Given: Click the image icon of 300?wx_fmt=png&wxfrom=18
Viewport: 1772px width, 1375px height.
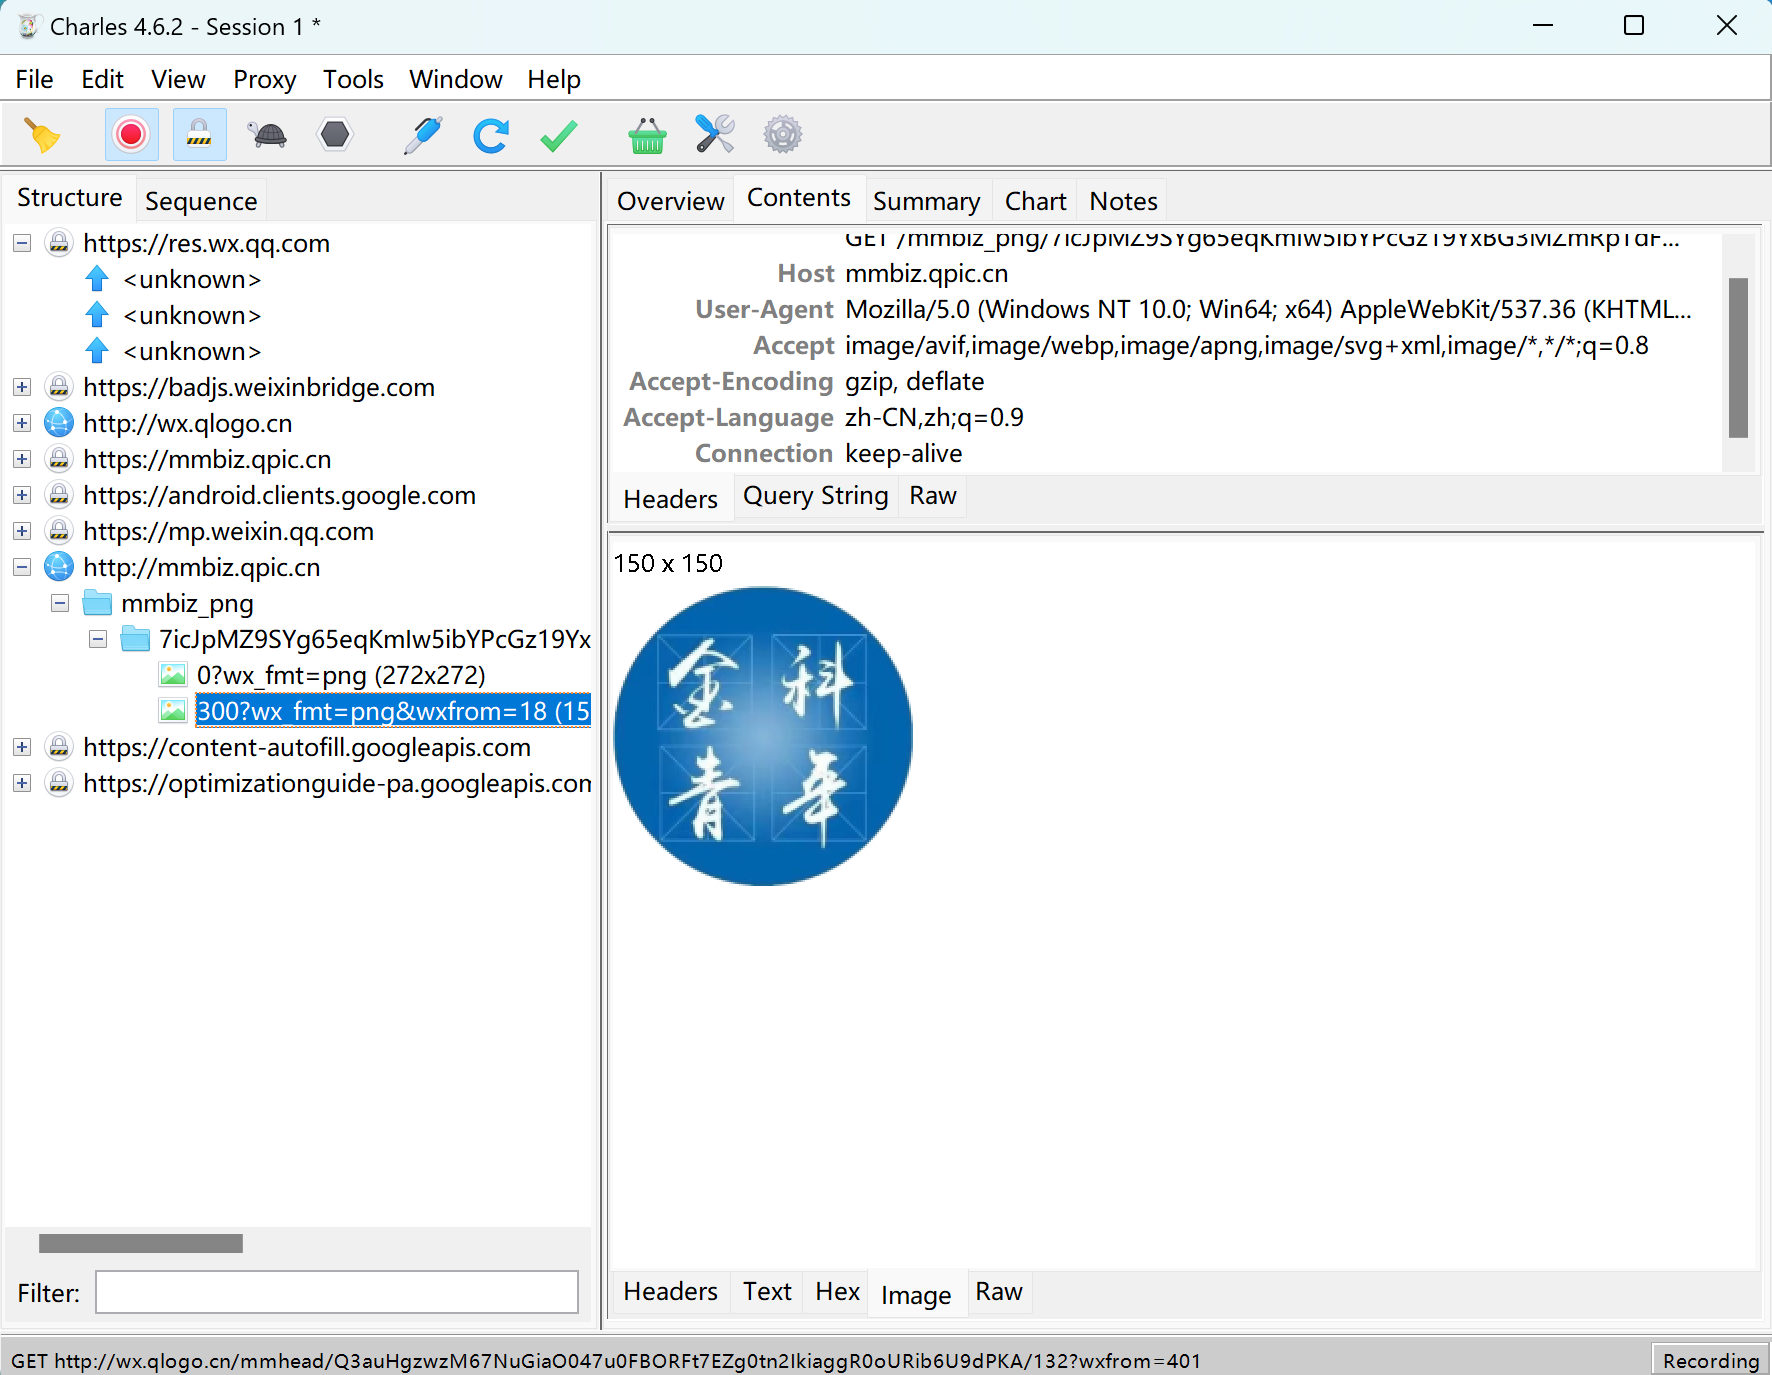Looking at the screenshot, I should [x=173, y=711].
